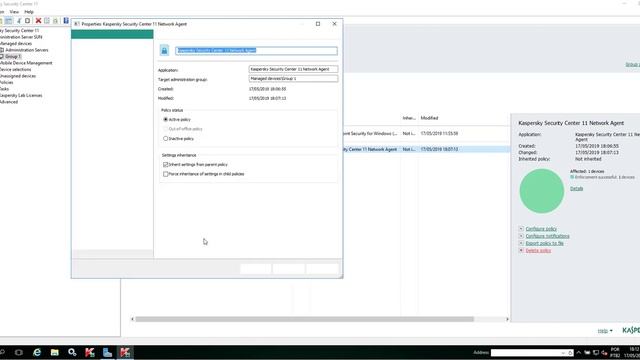This screenshot has width=640, height=360.
Task: Select Administration Servers in the tree
Action: [27, 50]
